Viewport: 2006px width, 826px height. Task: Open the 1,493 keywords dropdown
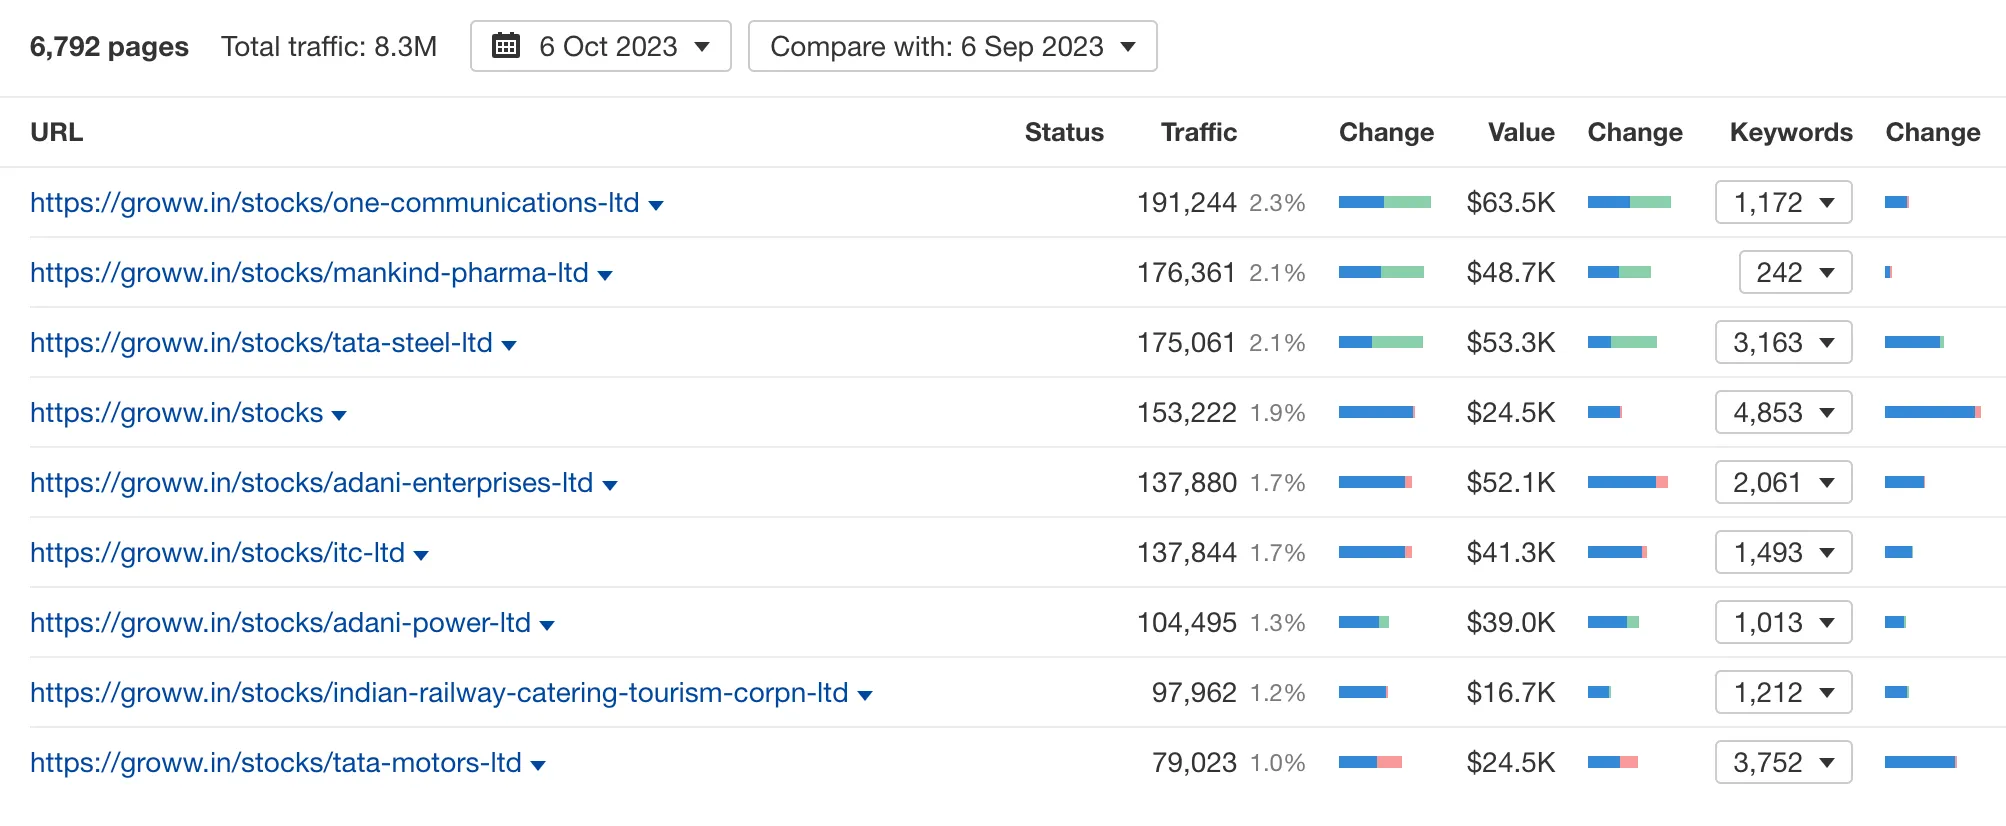pos(1784,552)
